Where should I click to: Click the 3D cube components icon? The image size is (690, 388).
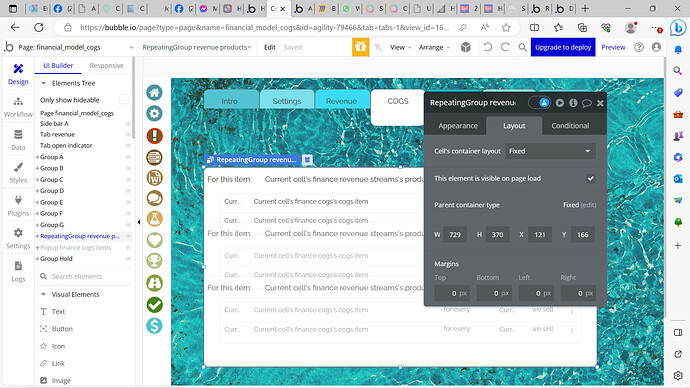[x=466, y=47]
